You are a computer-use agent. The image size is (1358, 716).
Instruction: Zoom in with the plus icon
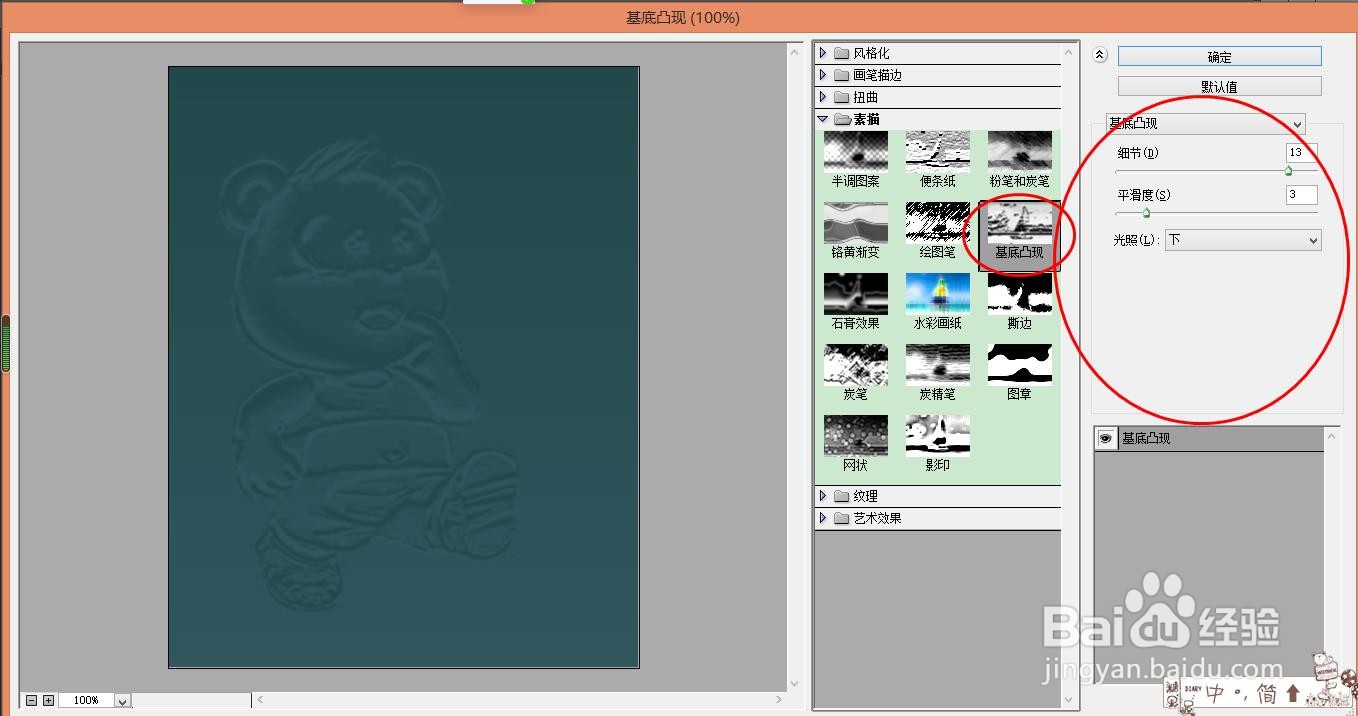point(48,701)
